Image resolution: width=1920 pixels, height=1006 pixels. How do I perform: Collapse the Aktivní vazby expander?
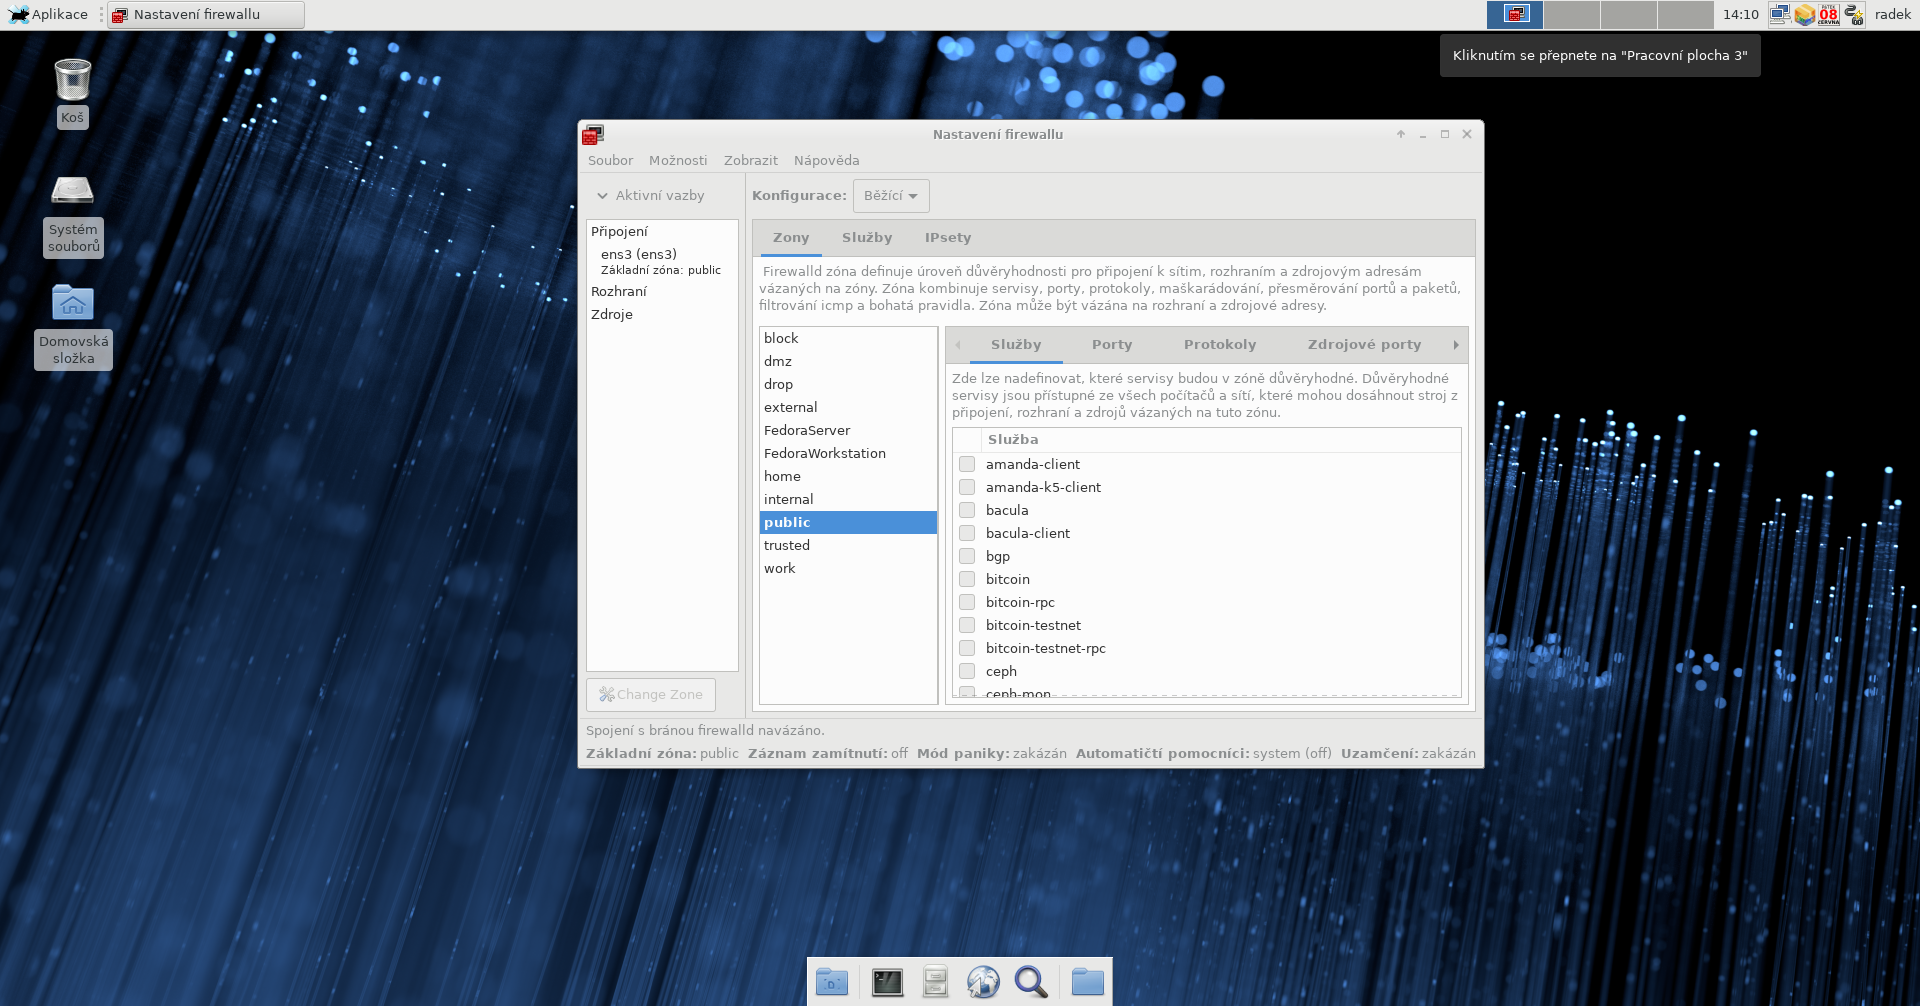(x=651, y=196)
